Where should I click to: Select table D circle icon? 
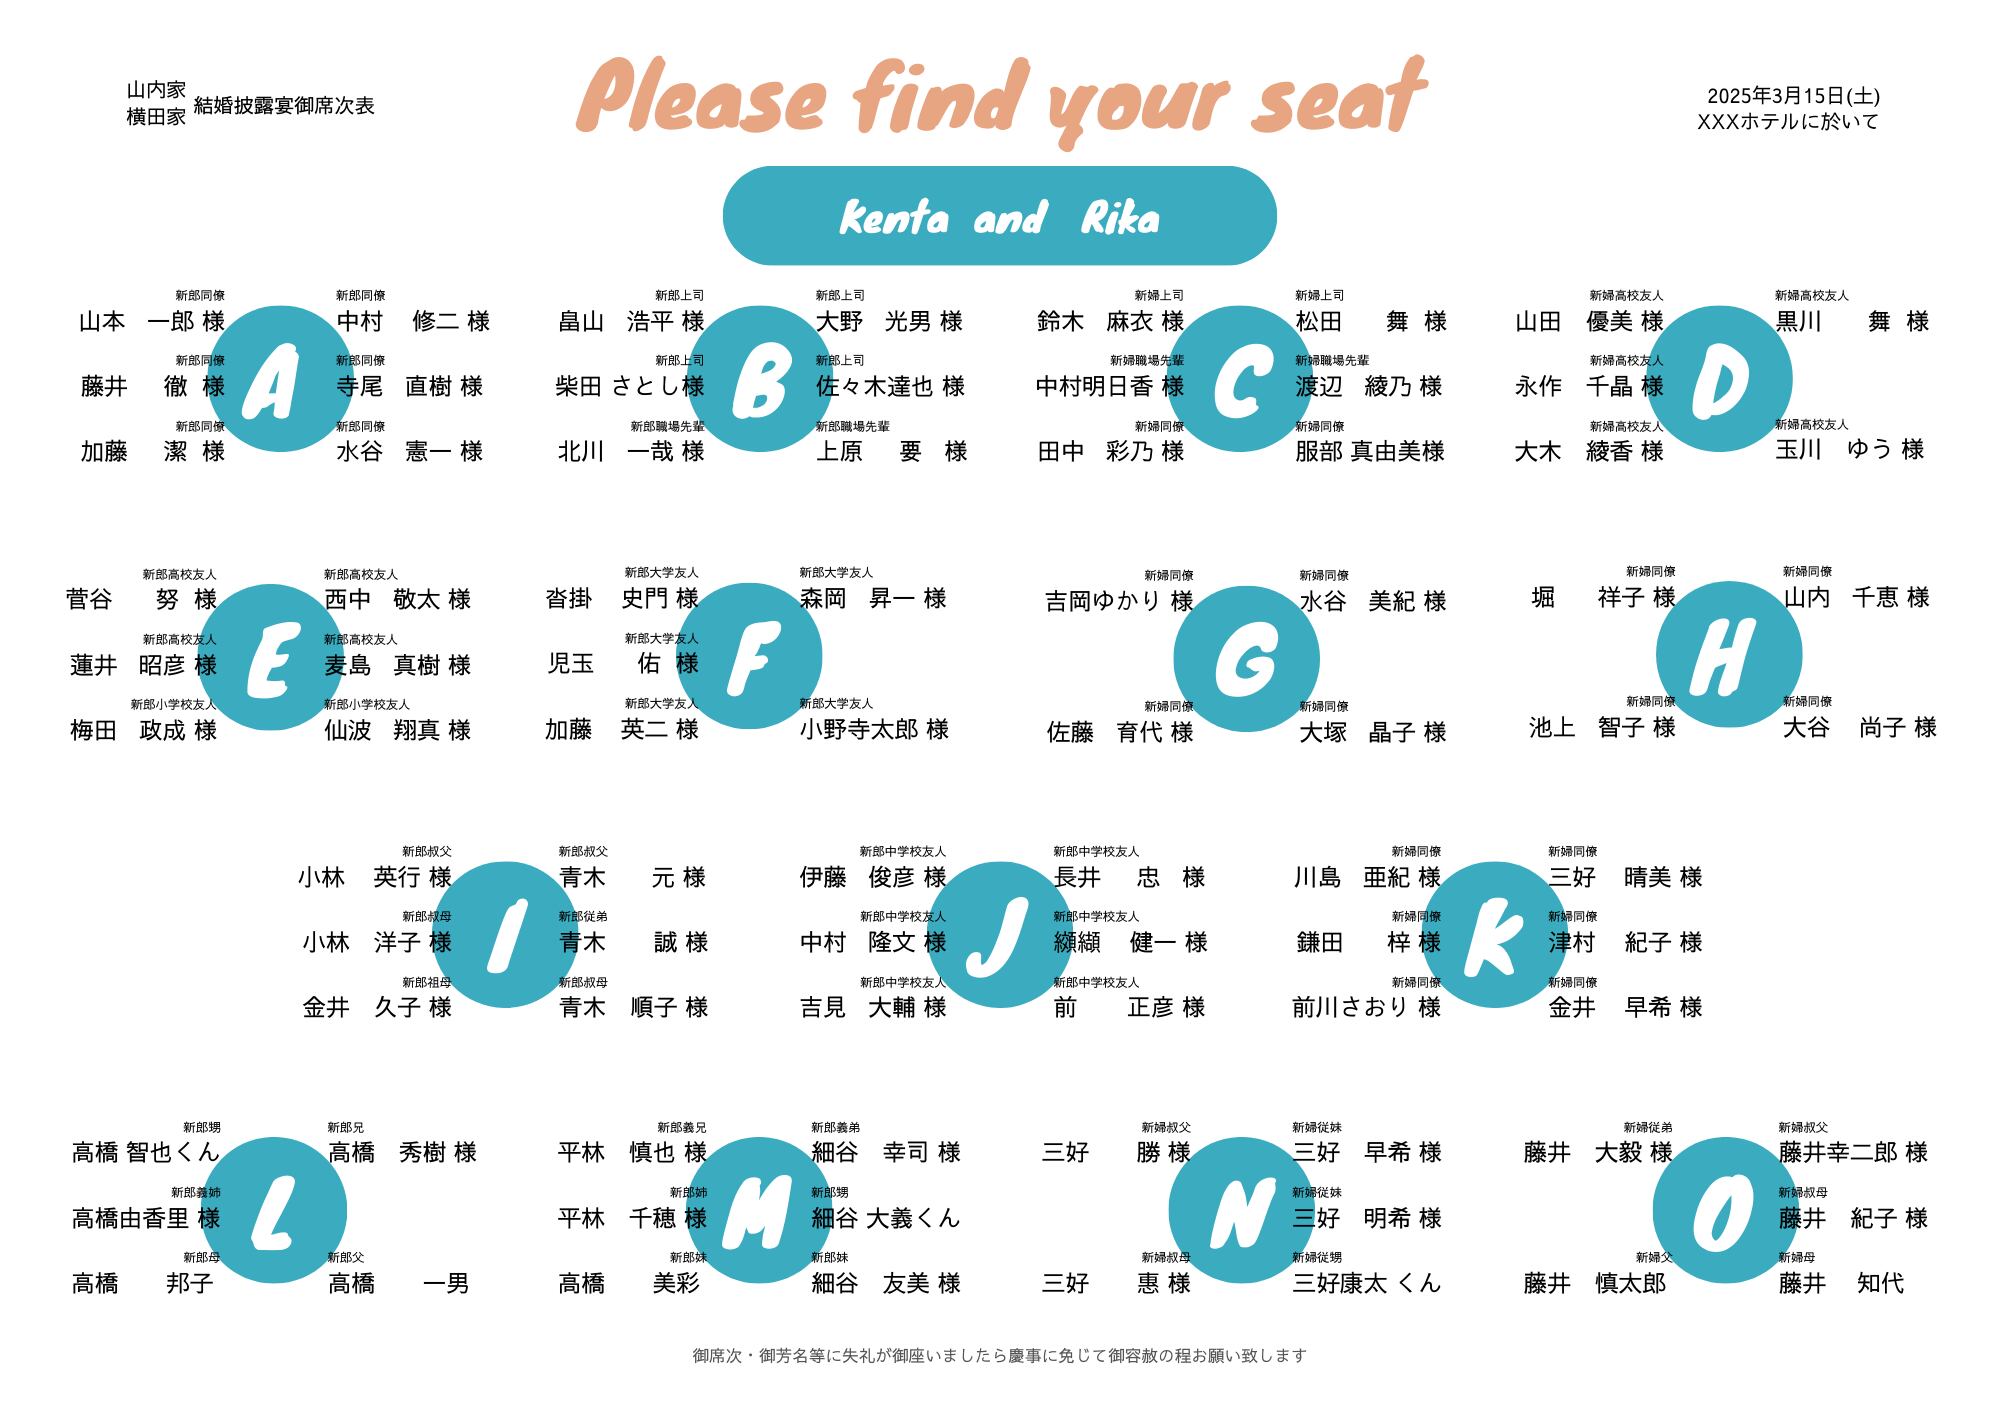1719,379
